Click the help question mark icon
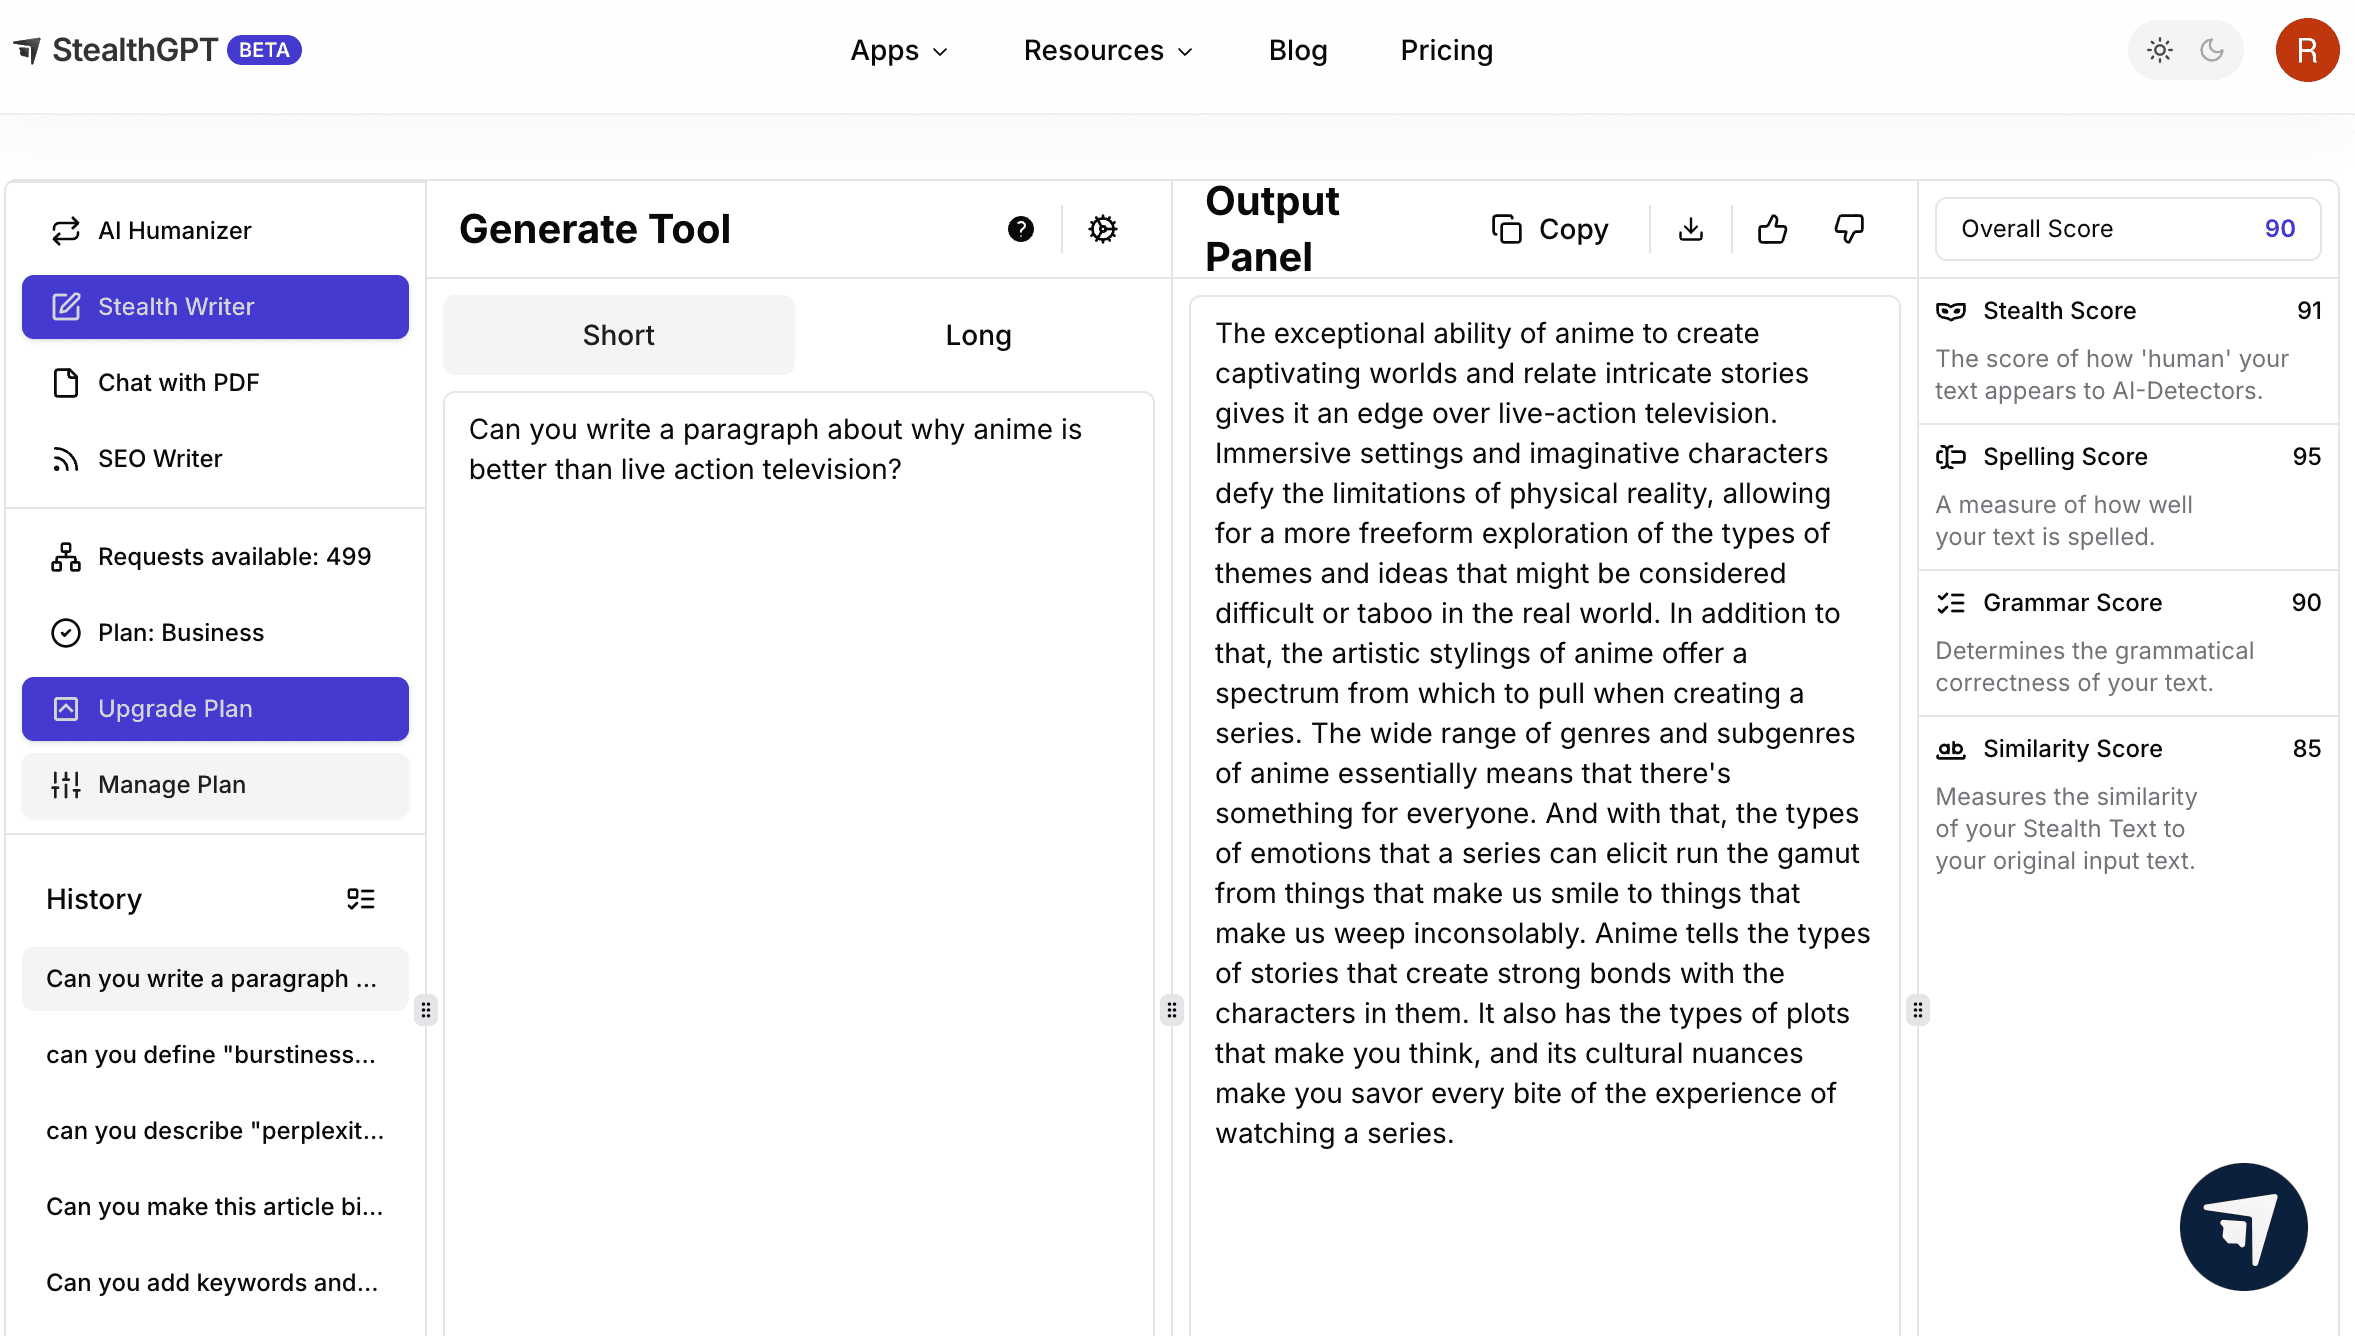2355x1336 pixels. [x=1020, y=229]
